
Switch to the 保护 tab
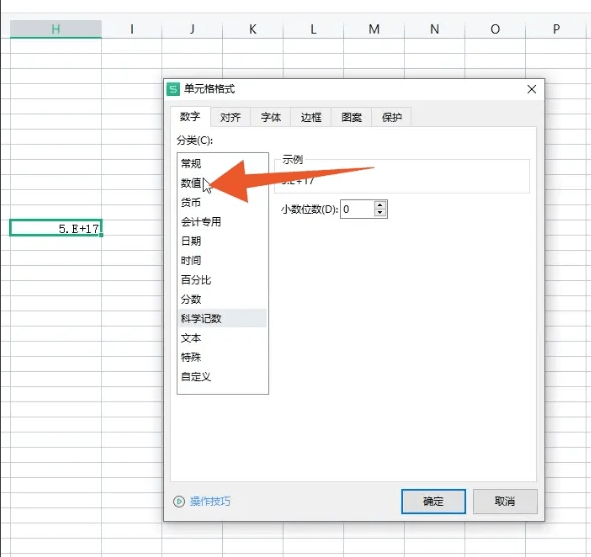coord(392,117)
